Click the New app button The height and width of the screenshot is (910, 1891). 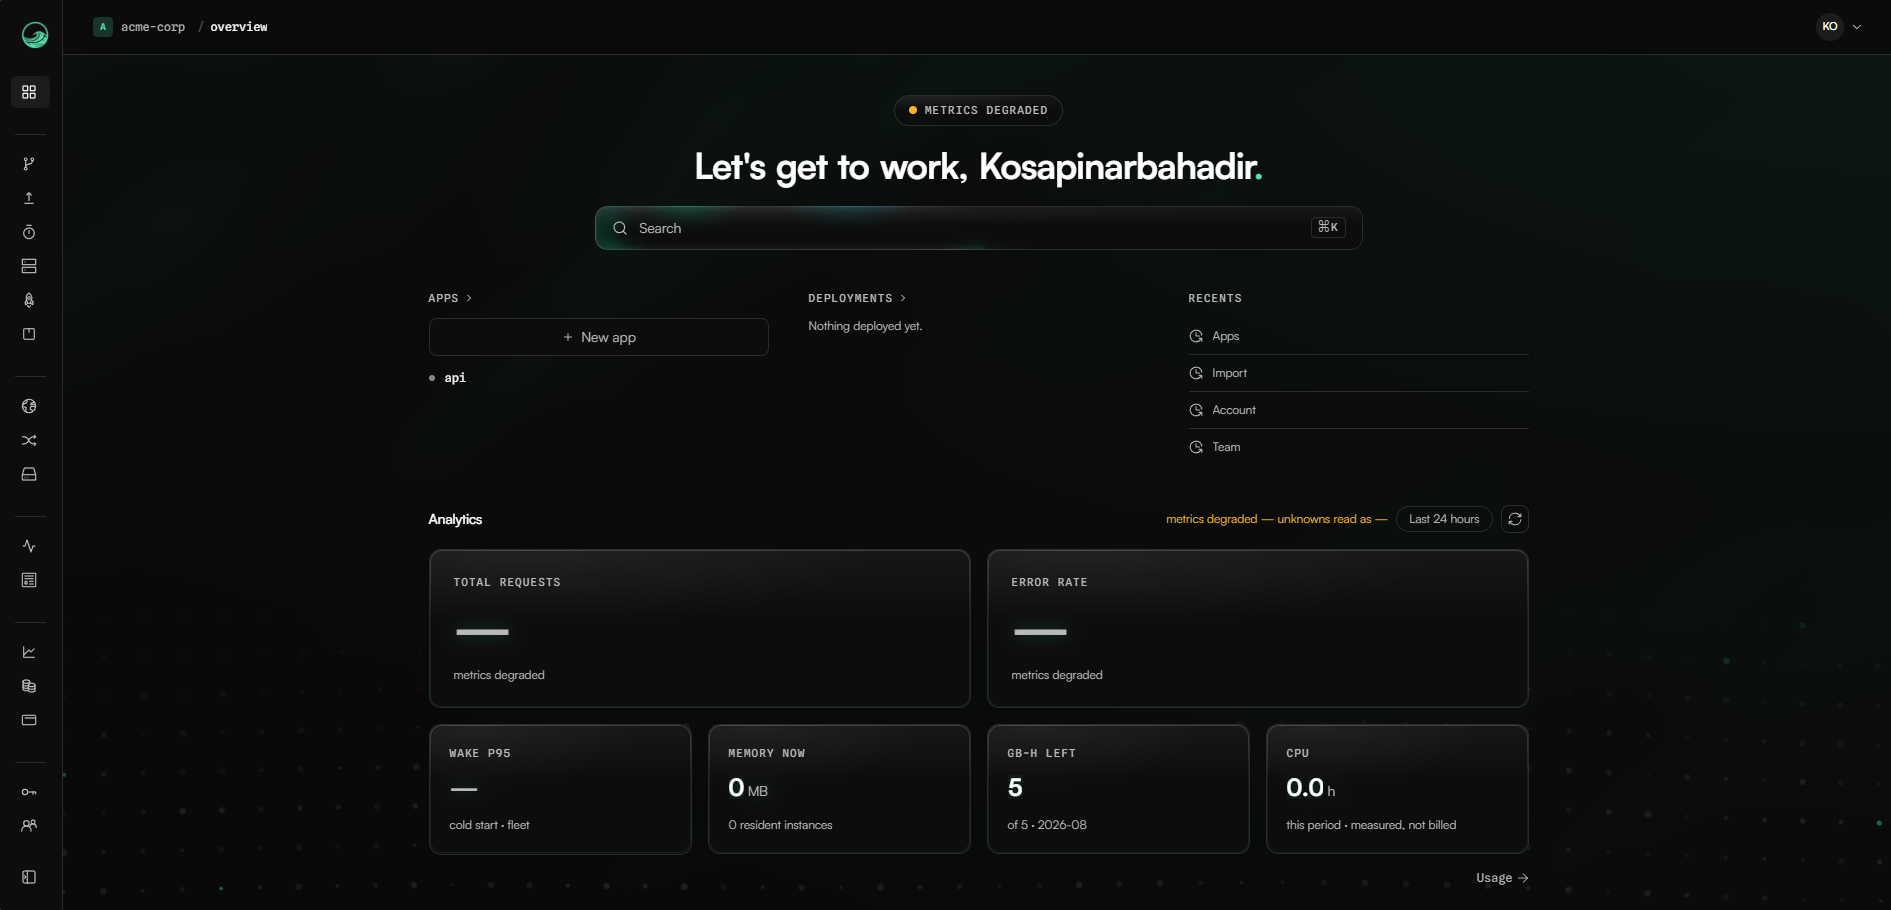click(599, 337)
